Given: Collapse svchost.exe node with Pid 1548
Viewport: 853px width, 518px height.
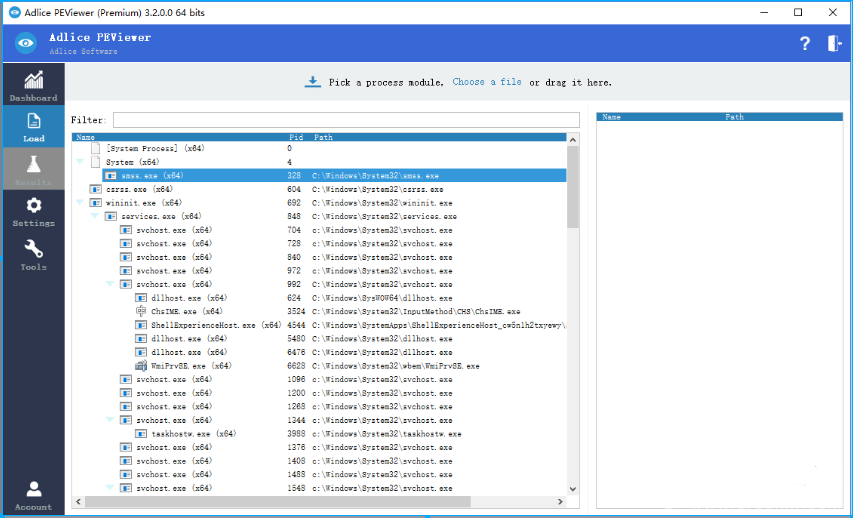Looking at the screenshot, I should click(x=110, y=488).
